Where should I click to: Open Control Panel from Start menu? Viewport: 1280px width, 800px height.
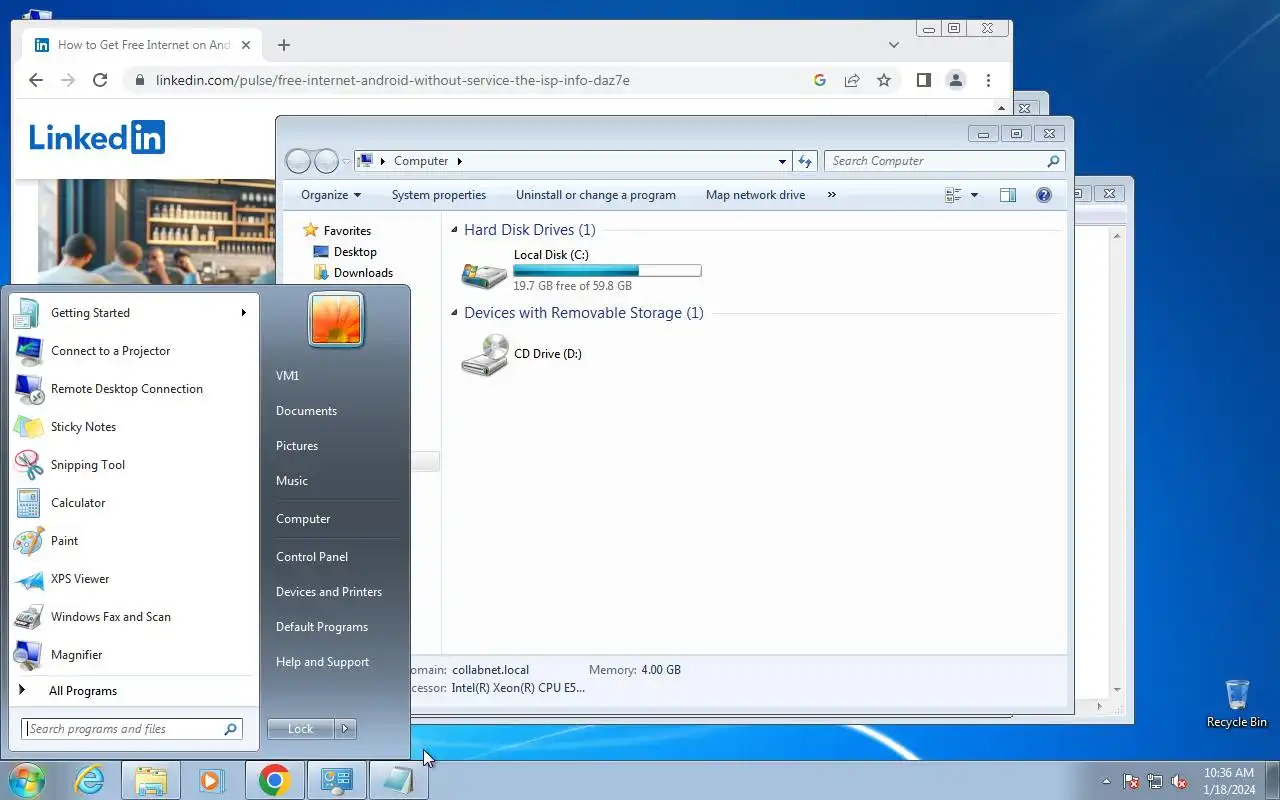[312, 557]
